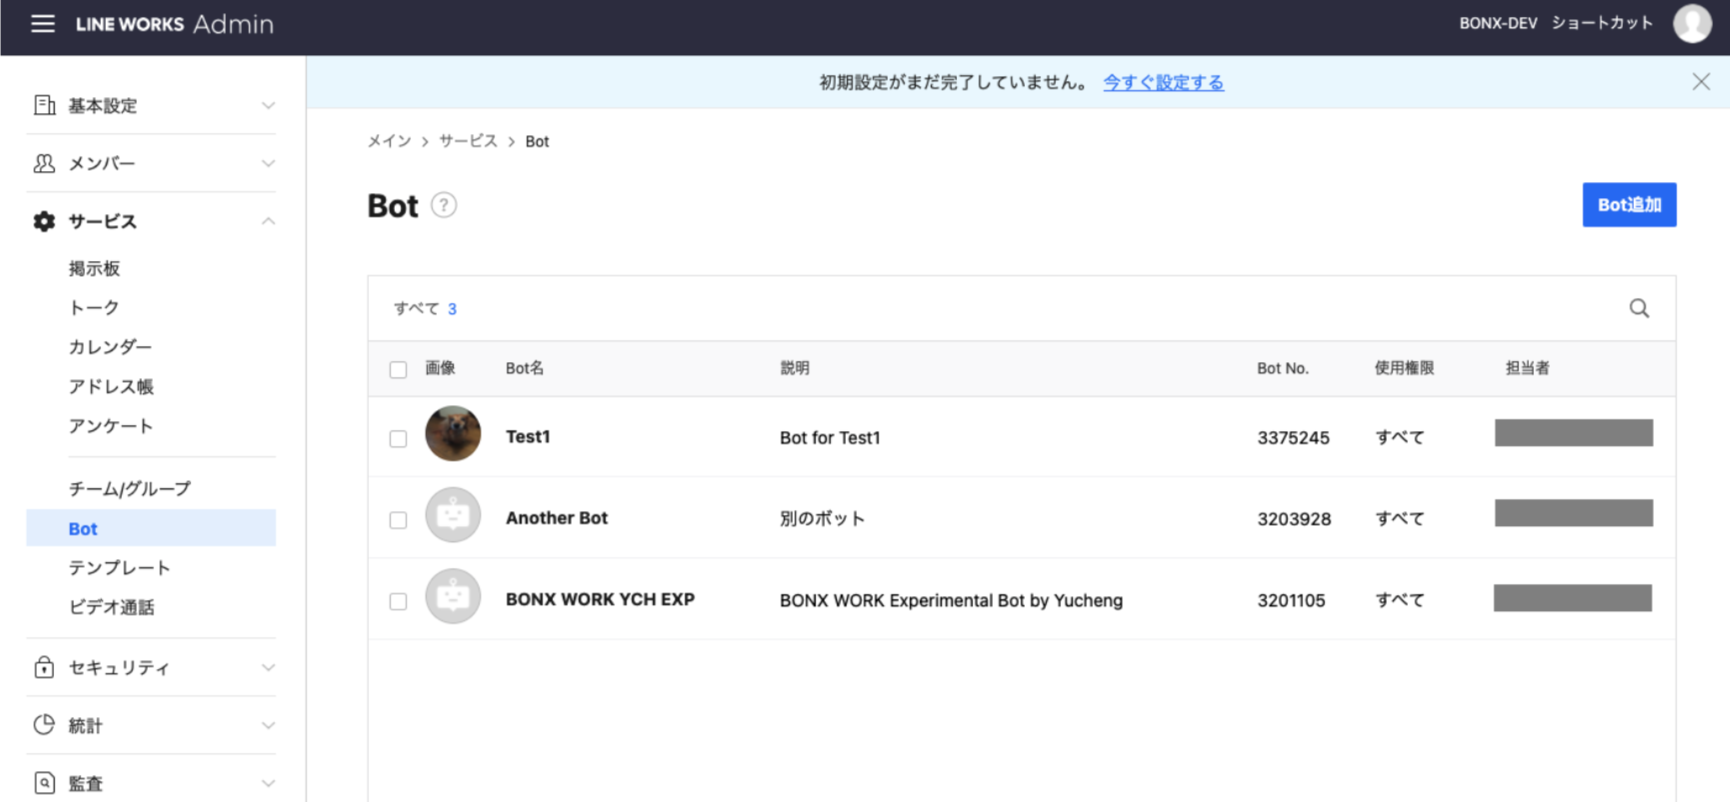Click the 統計 pie chart icon
This screenshot has width=1730, height=802.
[44, 725]
